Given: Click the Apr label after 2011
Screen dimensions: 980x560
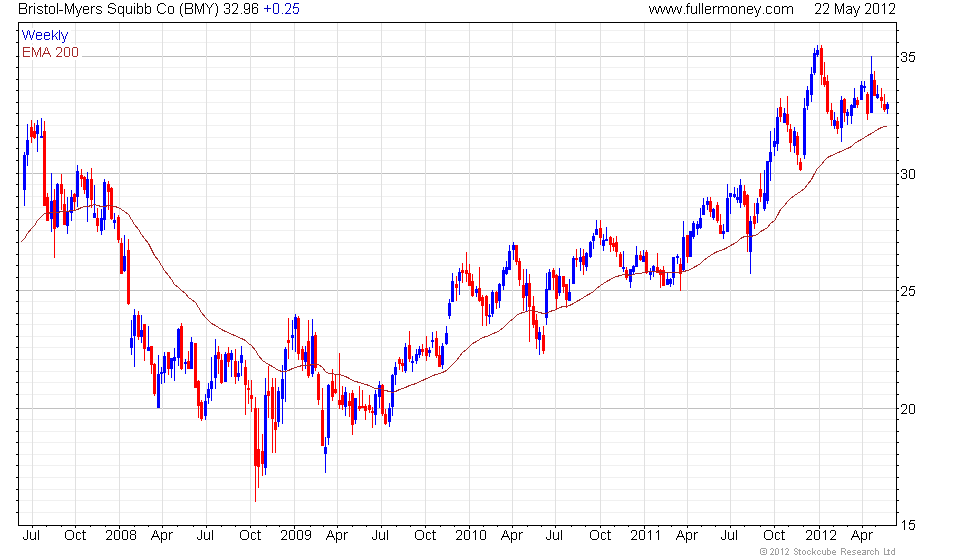Looking at the screenshot, I should [687, 536].
